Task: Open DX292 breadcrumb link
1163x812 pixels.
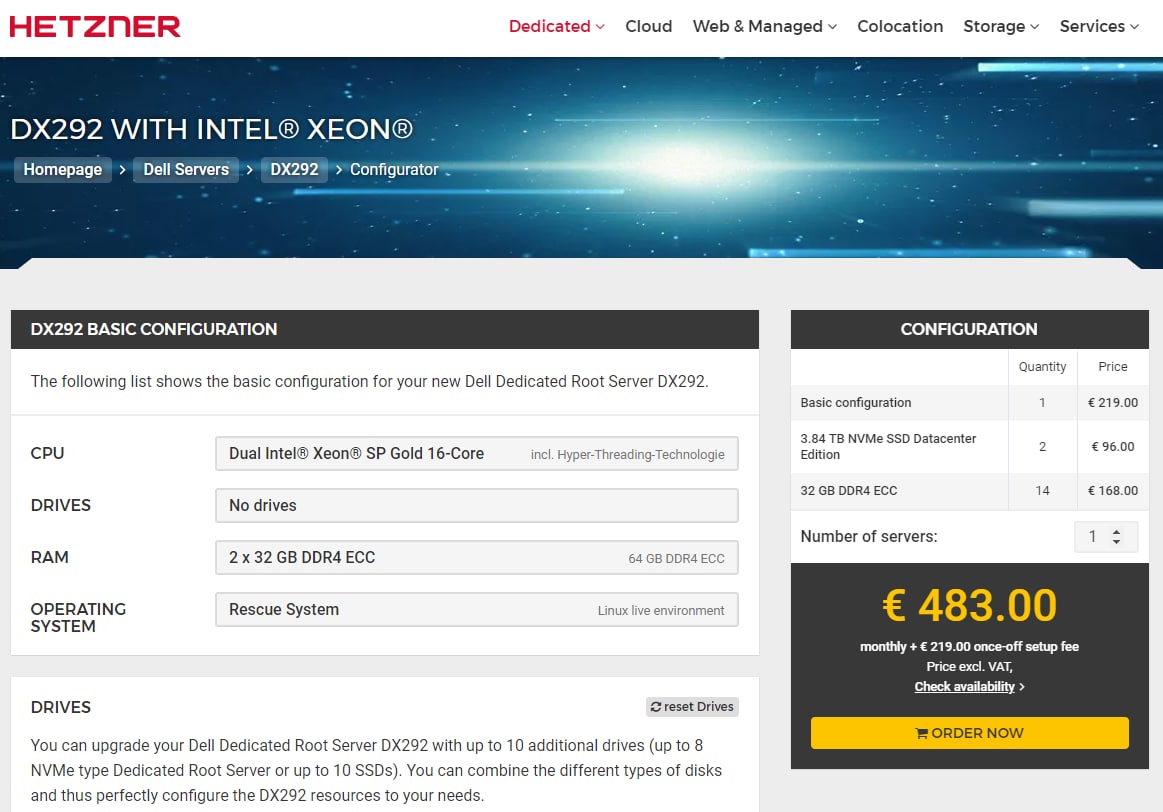Action: tap(294, 170)
